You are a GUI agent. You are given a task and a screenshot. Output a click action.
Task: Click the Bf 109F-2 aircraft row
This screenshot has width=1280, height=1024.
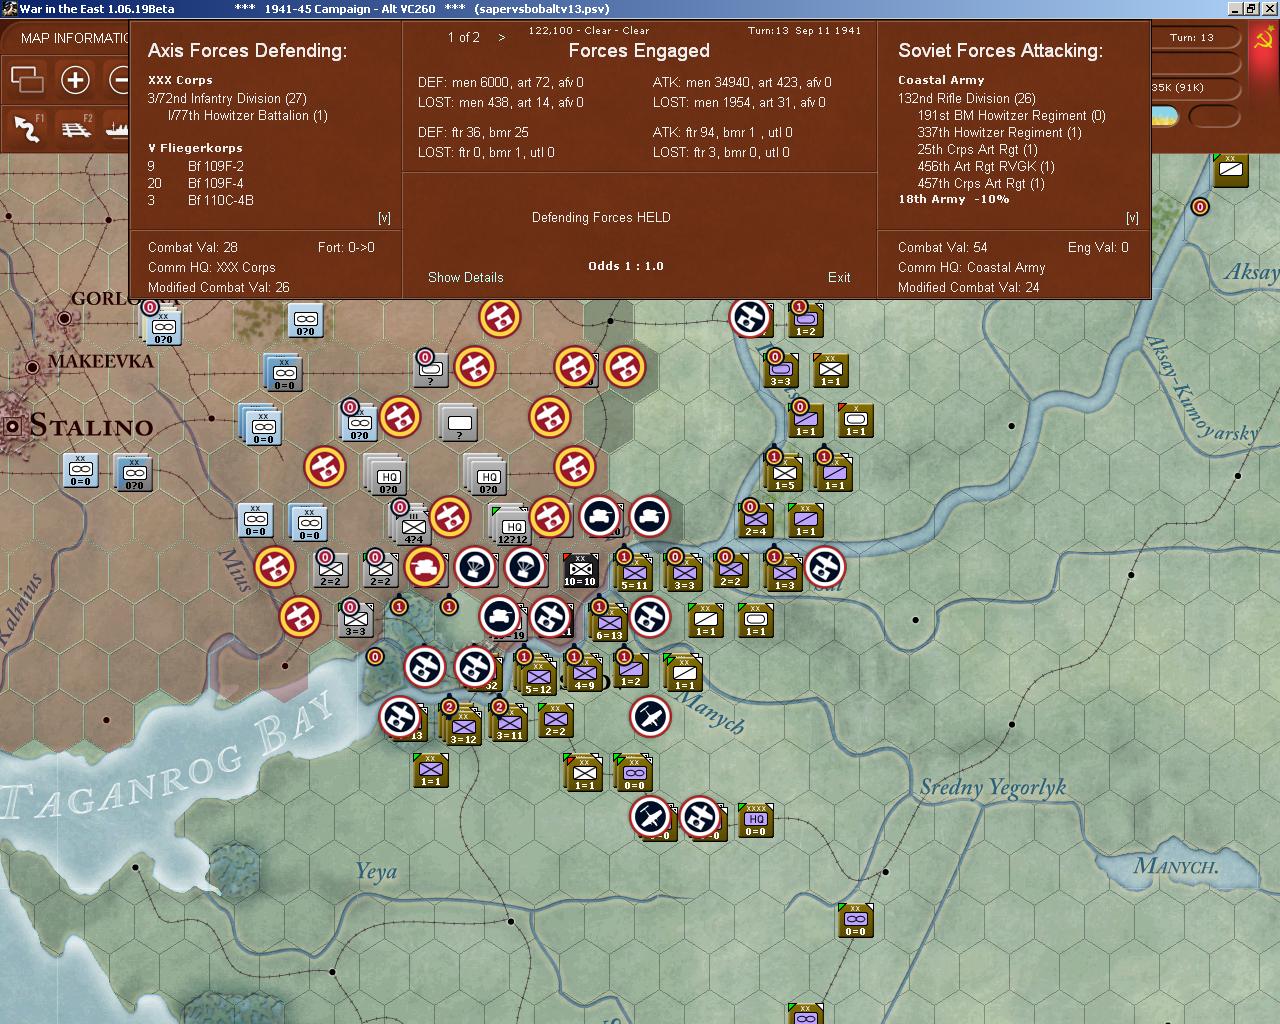[x=196, y=166]
